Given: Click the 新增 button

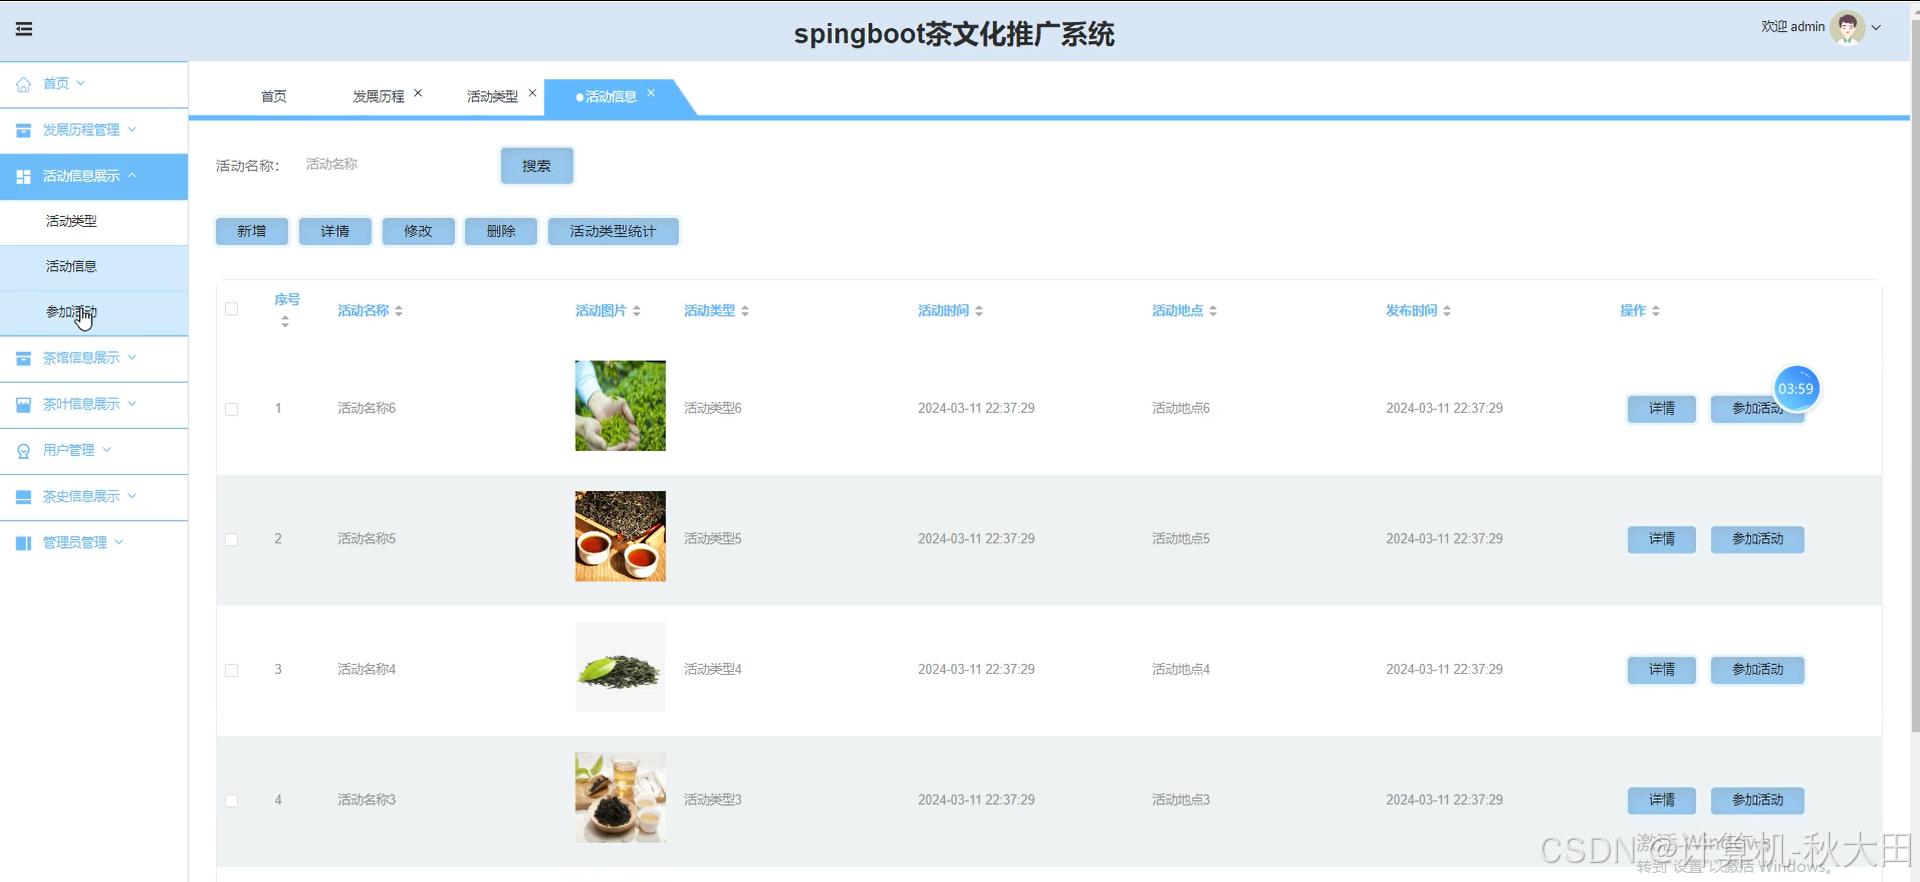Looking at the screenshot, I should click(252, 231).
